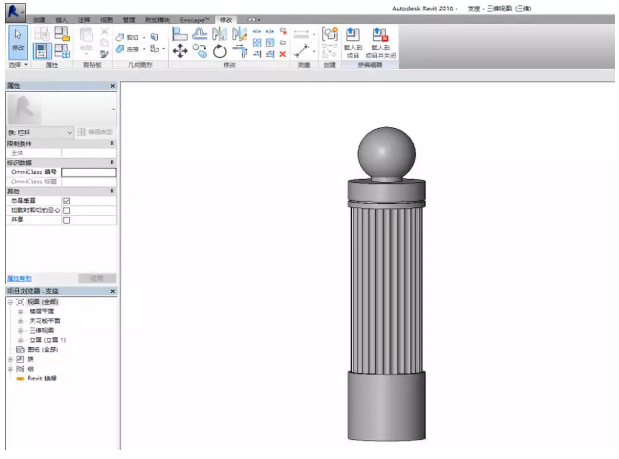Click the Move tool icon
Image resolution: width=619 pixels, height=459 pixels.
[x=180, y=51]
